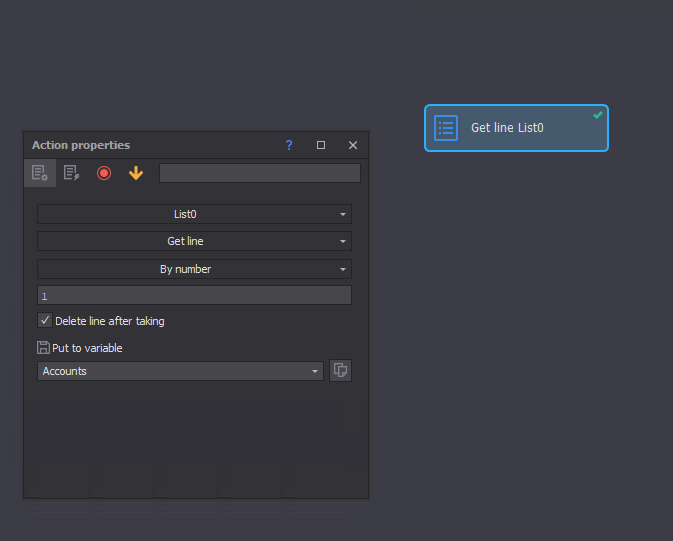Image resolution: width=673 pixels, height=541 pixels.
Task: Click the line number input field
Action: tap(194, 296)
